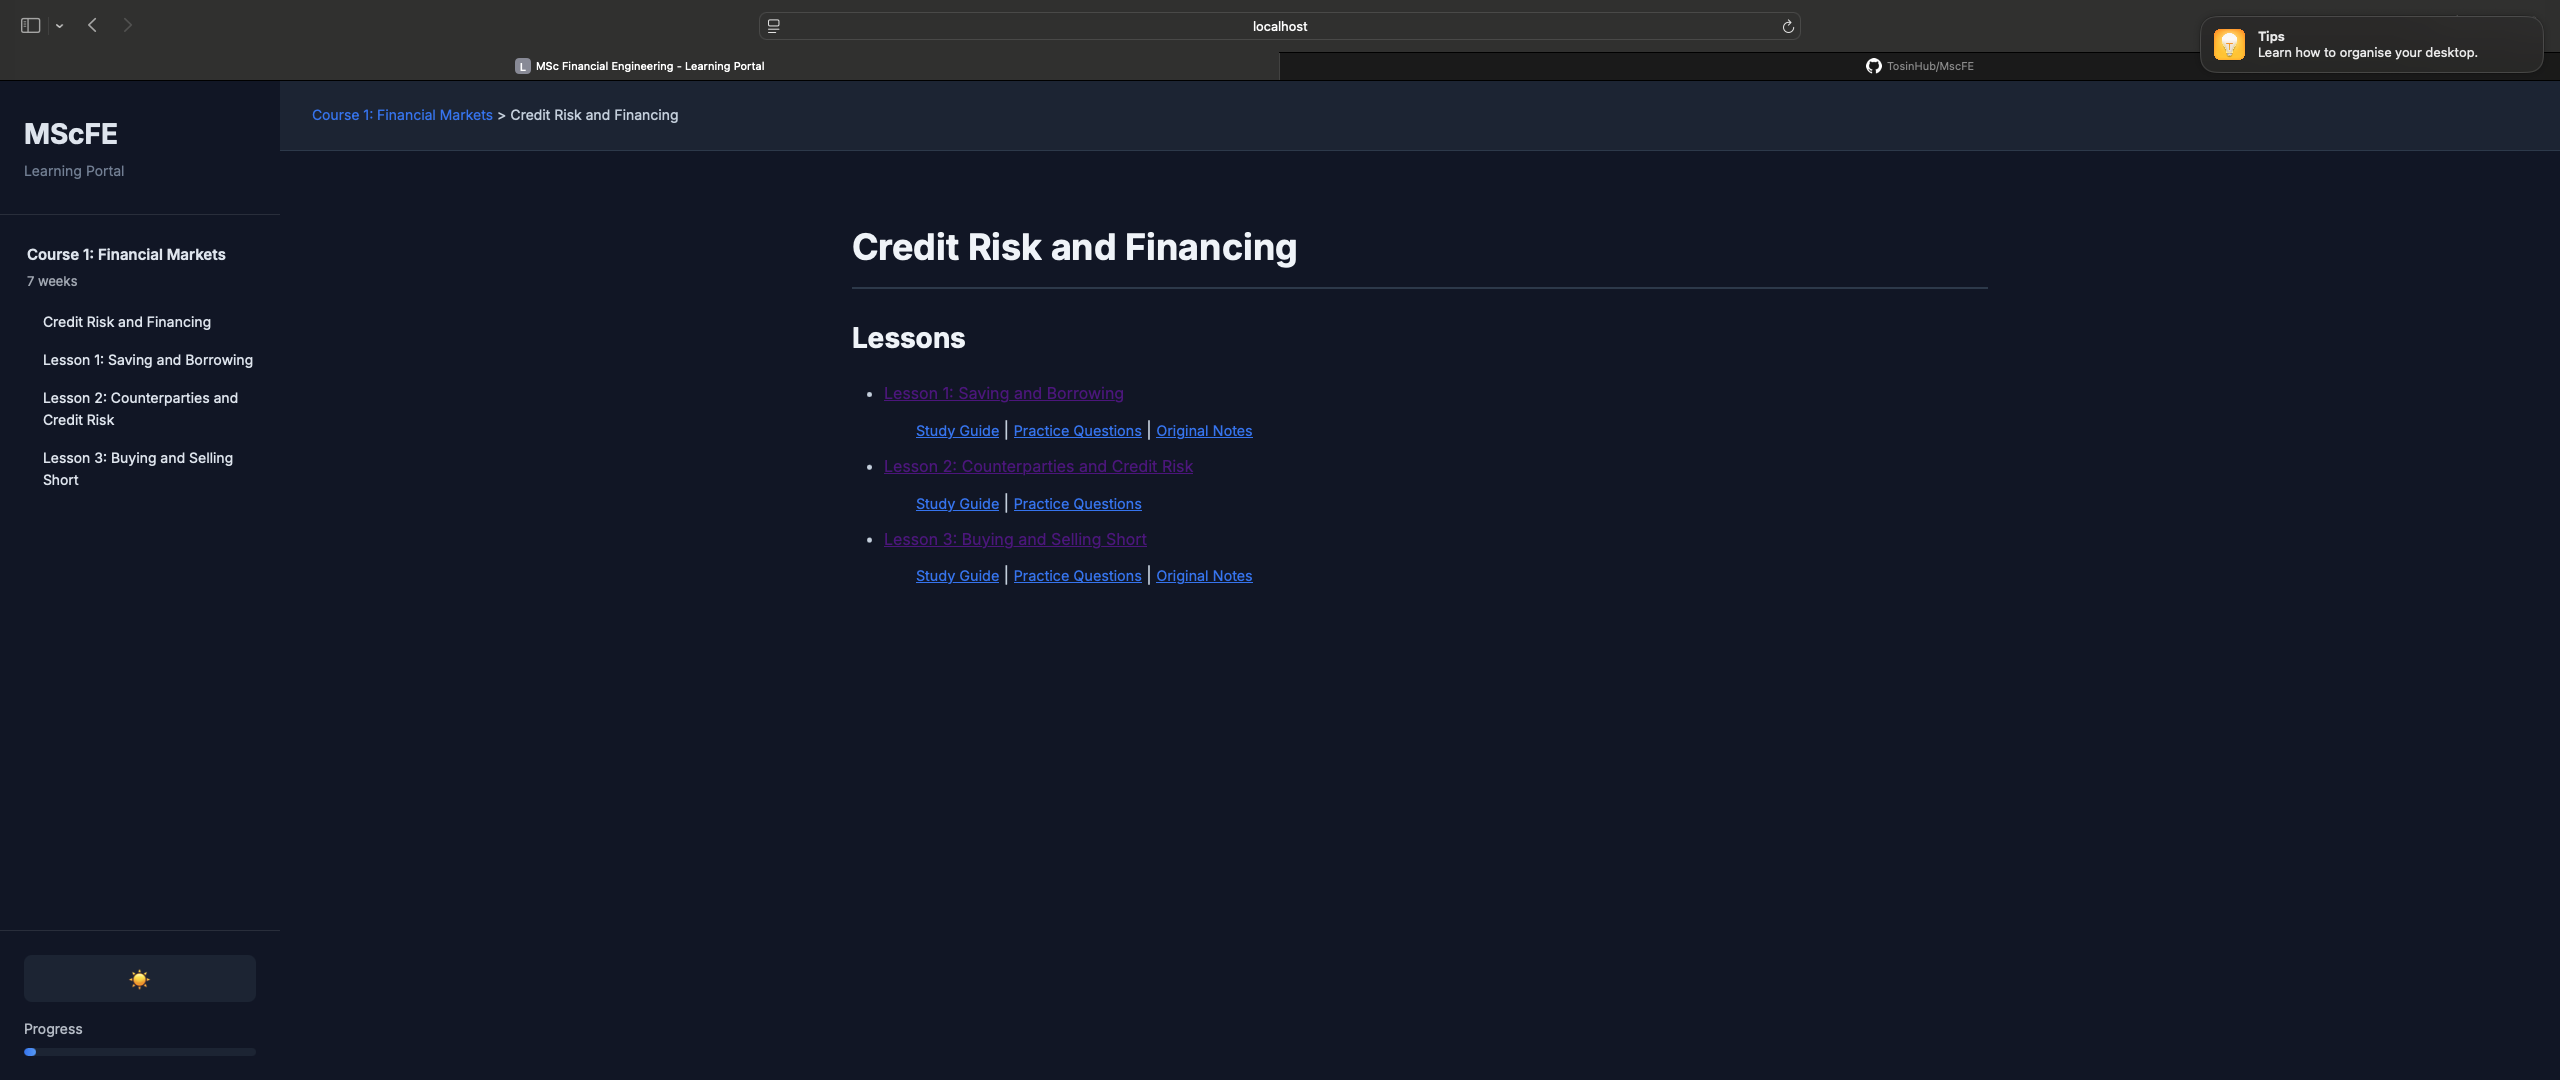The image size is (2560, 1080).
Task: Open Original Notes for Lesson 3
Action: [x=1204, y=576]
